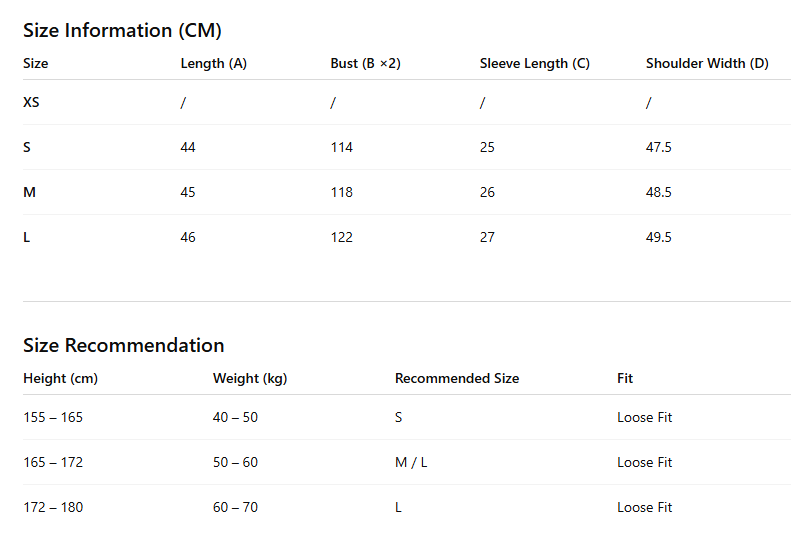Select the Recommended Size column header

coord(457,378)
